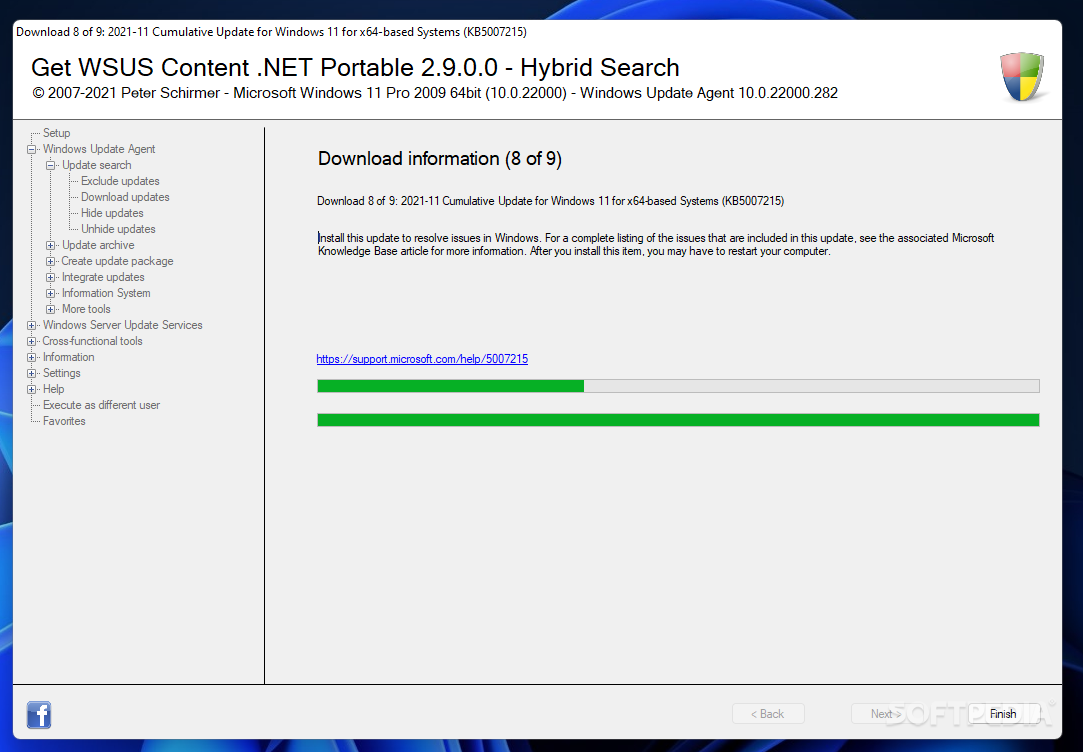1083x752 pixels.
Task: Expand the Settings tree node
Action: (x=31, y=373)
